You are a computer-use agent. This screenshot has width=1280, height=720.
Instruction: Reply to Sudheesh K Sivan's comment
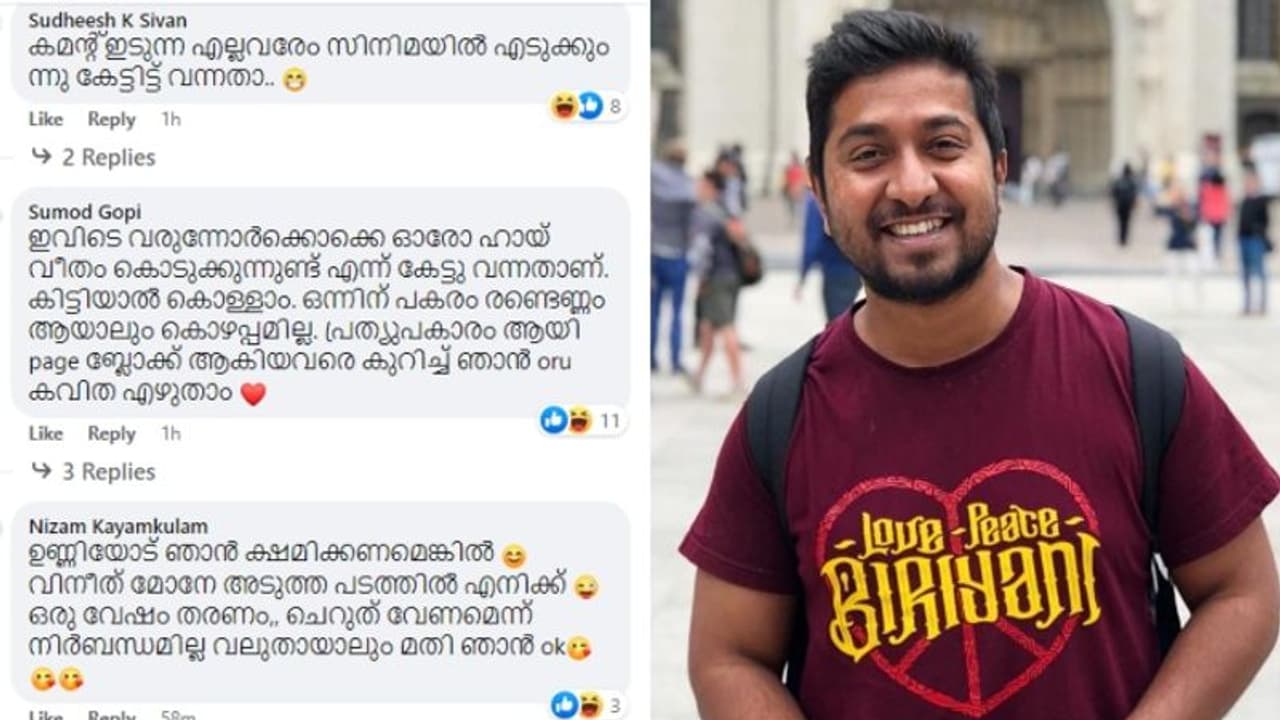[x=111, y=119]
